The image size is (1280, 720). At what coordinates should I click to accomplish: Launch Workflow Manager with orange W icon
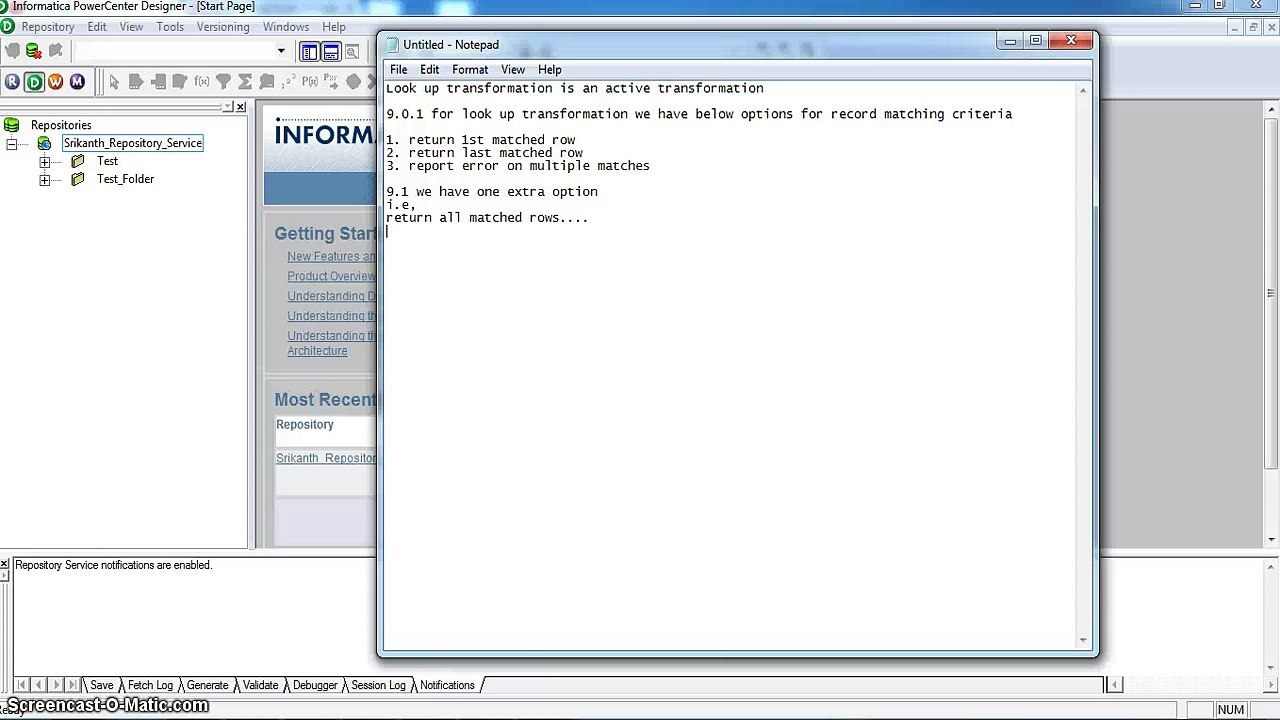click(x=56, y=82)
